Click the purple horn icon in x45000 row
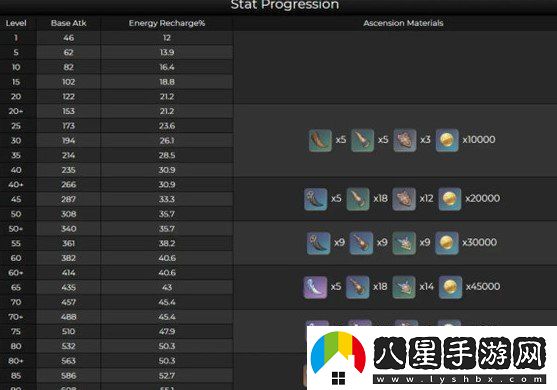 (x=315, y=287)
